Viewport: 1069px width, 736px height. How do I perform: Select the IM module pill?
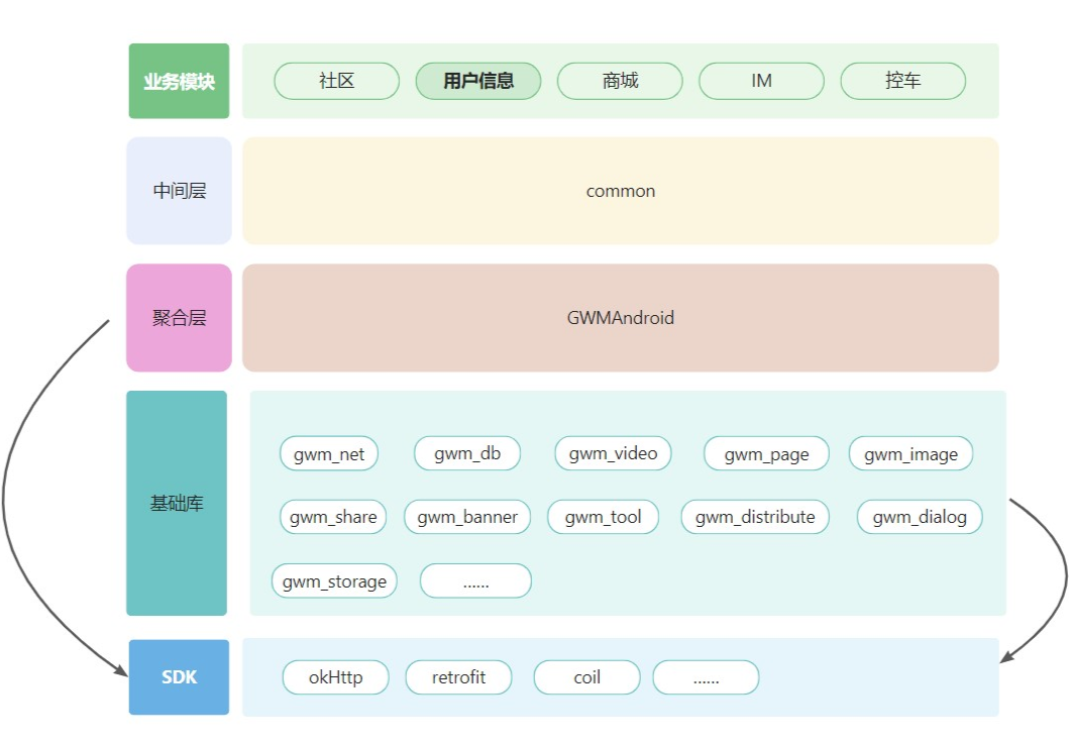click(761, 81)
